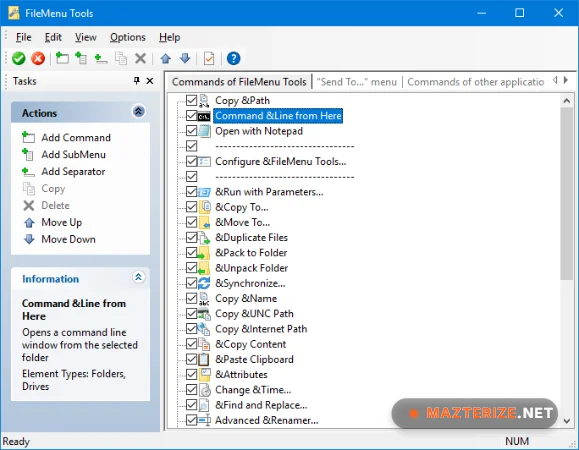Select the first separator line row
579x450 pixels.
click(x=284, y=146)
